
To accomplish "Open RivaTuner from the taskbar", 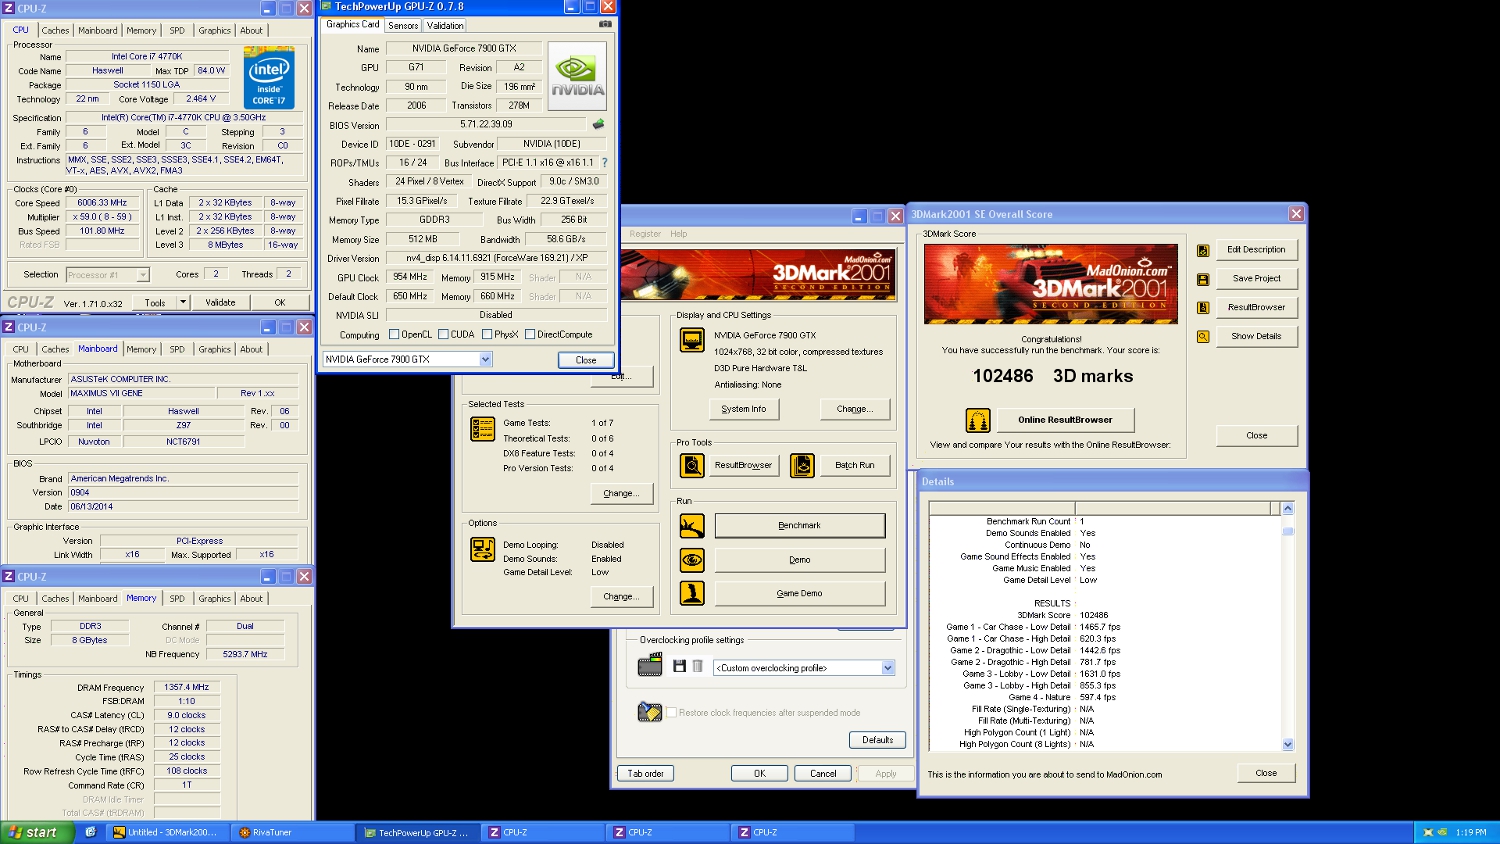I will click(x=292, y=832).
